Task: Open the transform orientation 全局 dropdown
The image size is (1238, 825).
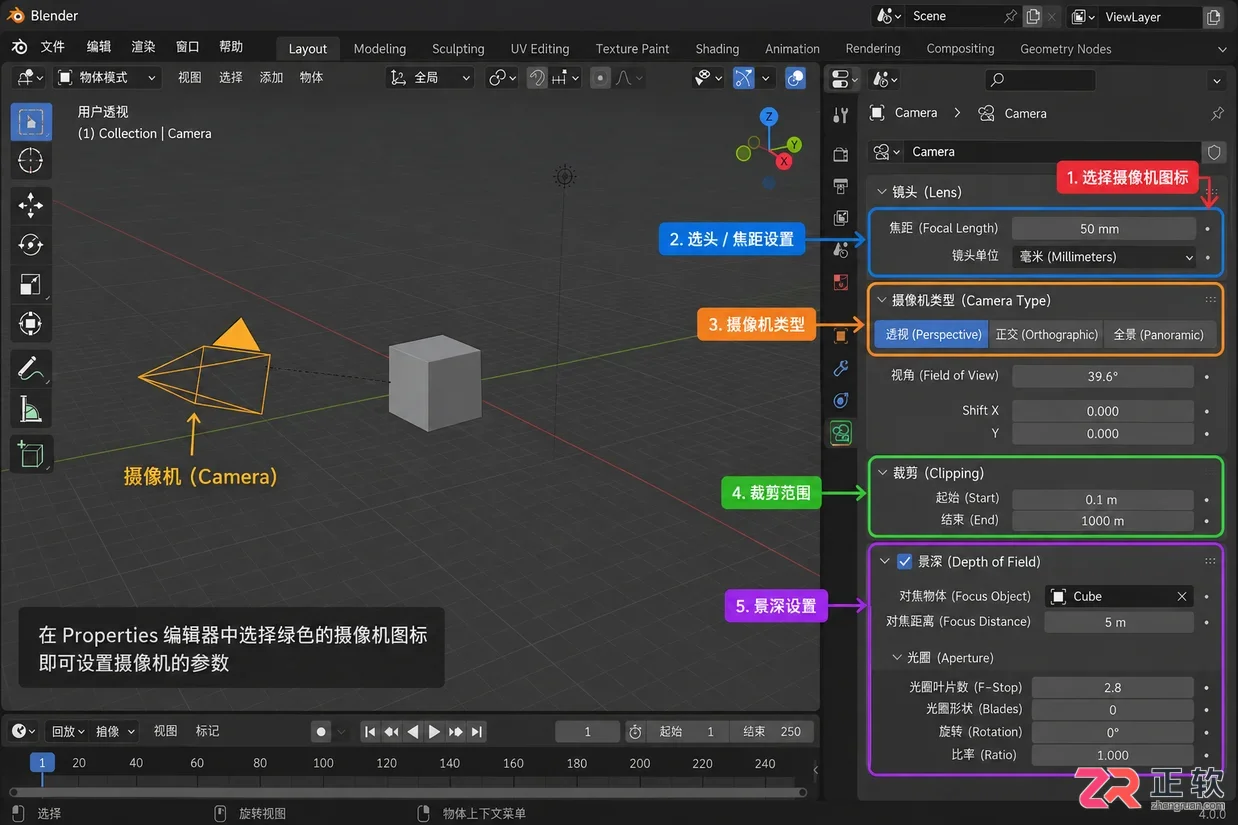Action: point(430,78)
